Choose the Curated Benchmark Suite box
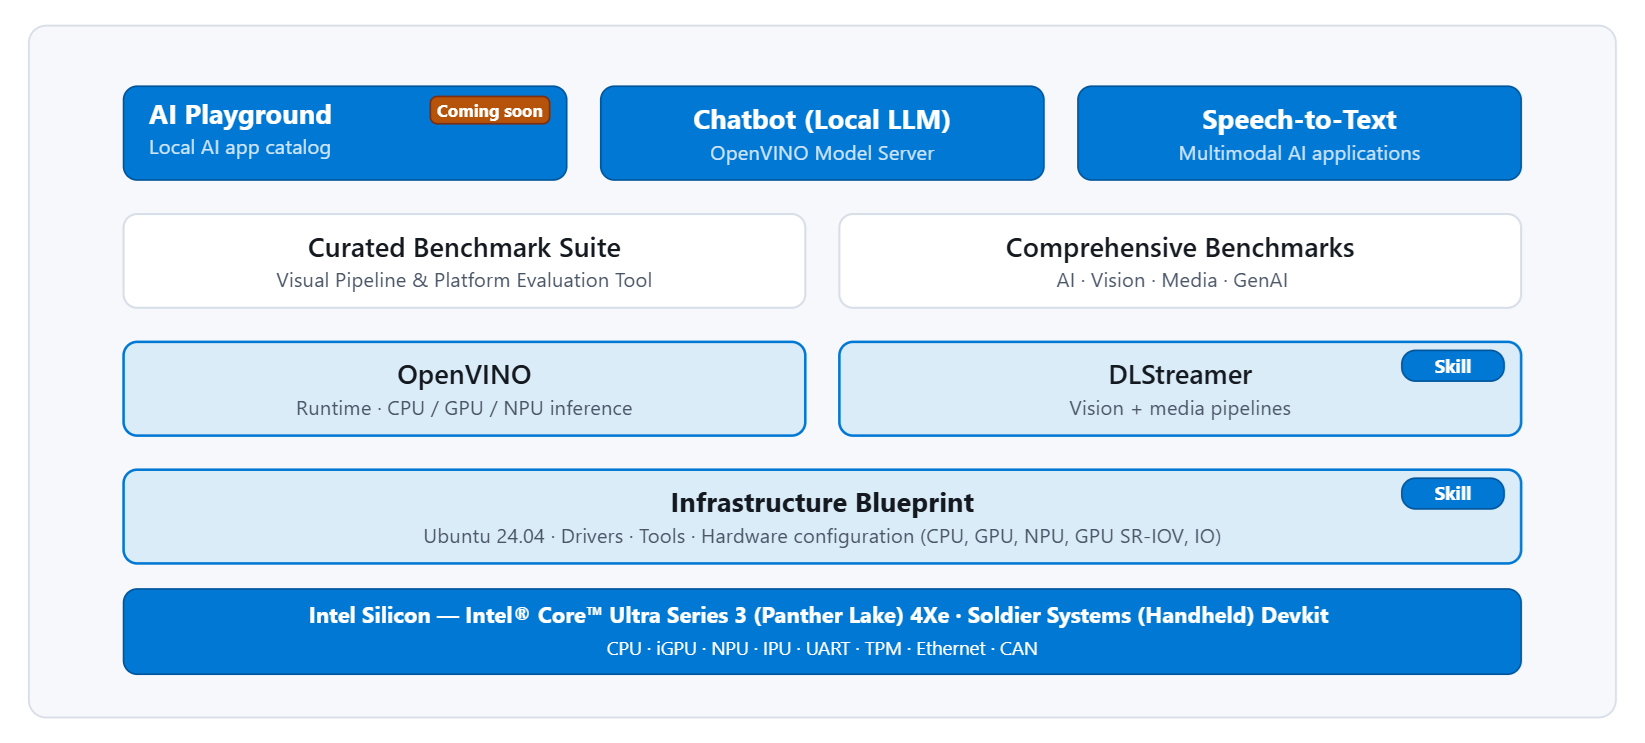This screenshot has width=1645, height=743. [x=464, y=261]
